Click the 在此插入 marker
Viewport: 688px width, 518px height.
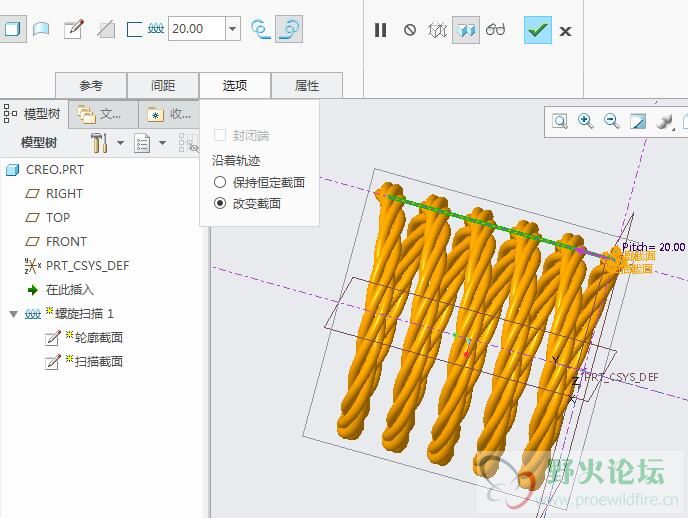click(69, 290)
